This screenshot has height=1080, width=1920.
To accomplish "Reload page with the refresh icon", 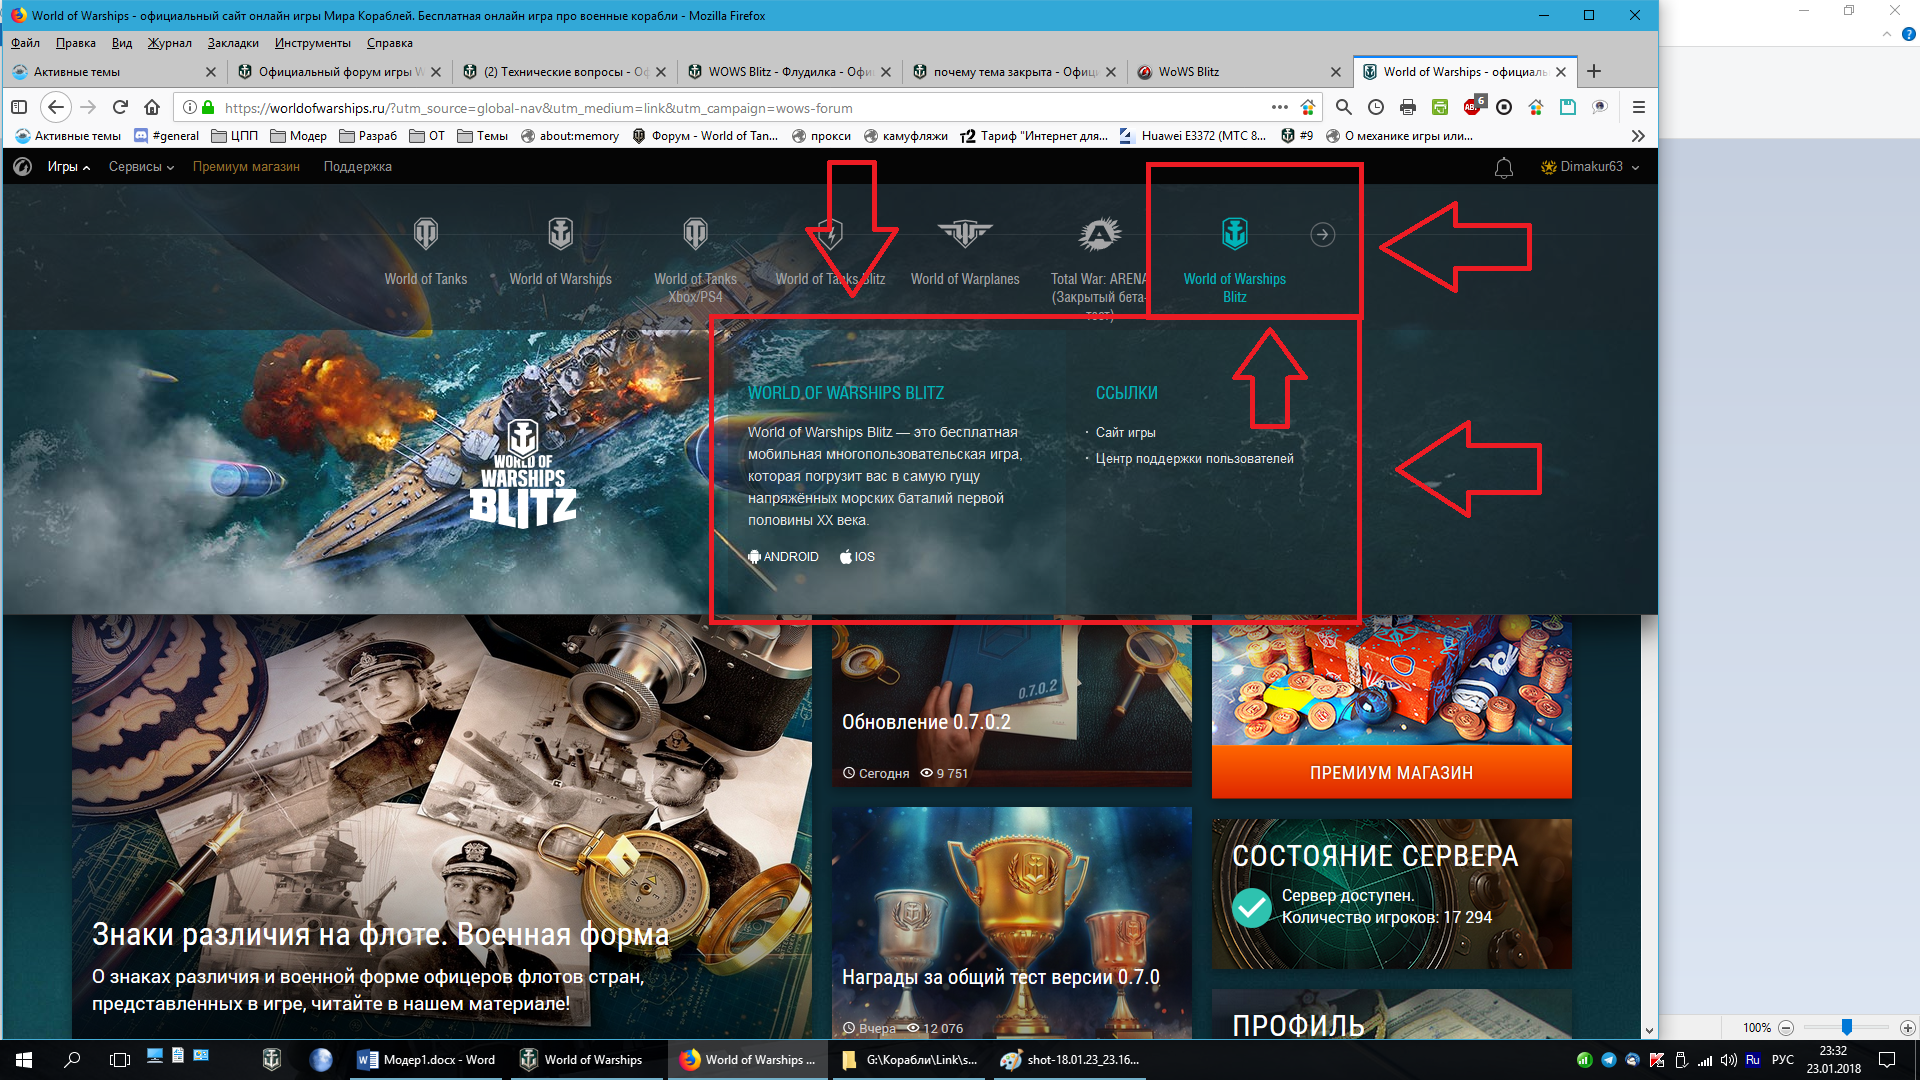I will 120,108.
